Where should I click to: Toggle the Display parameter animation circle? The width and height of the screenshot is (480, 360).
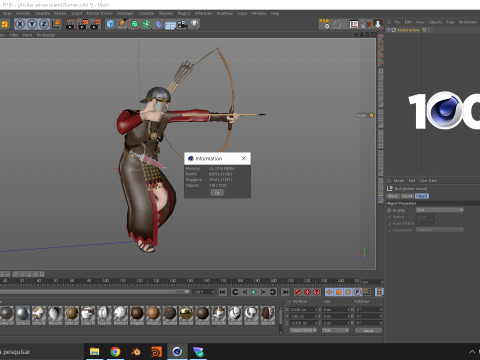[389, 210]
